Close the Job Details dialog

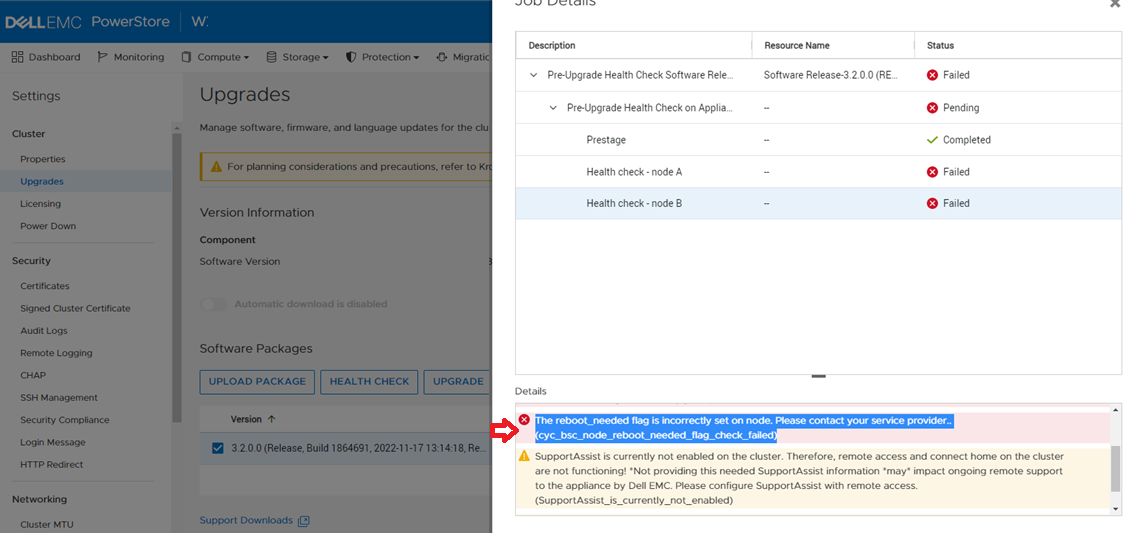pos(1114,4)
